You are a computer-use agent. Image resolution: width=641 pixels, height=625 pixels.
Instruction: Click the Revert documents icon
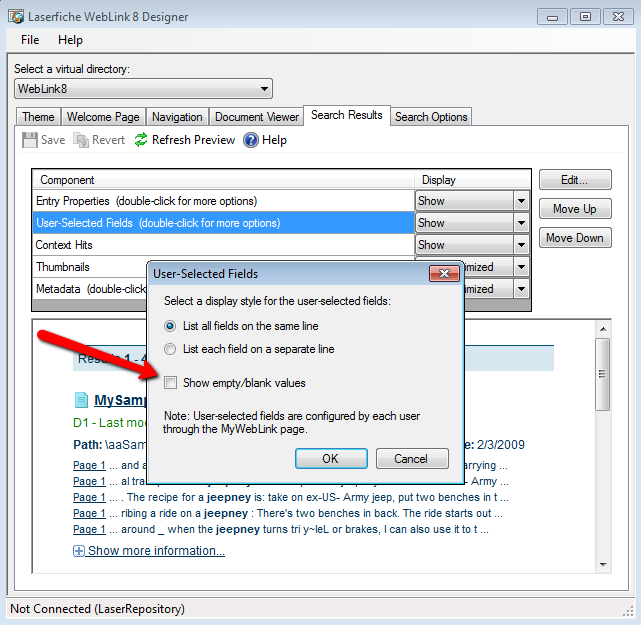(x=81, y=140)
